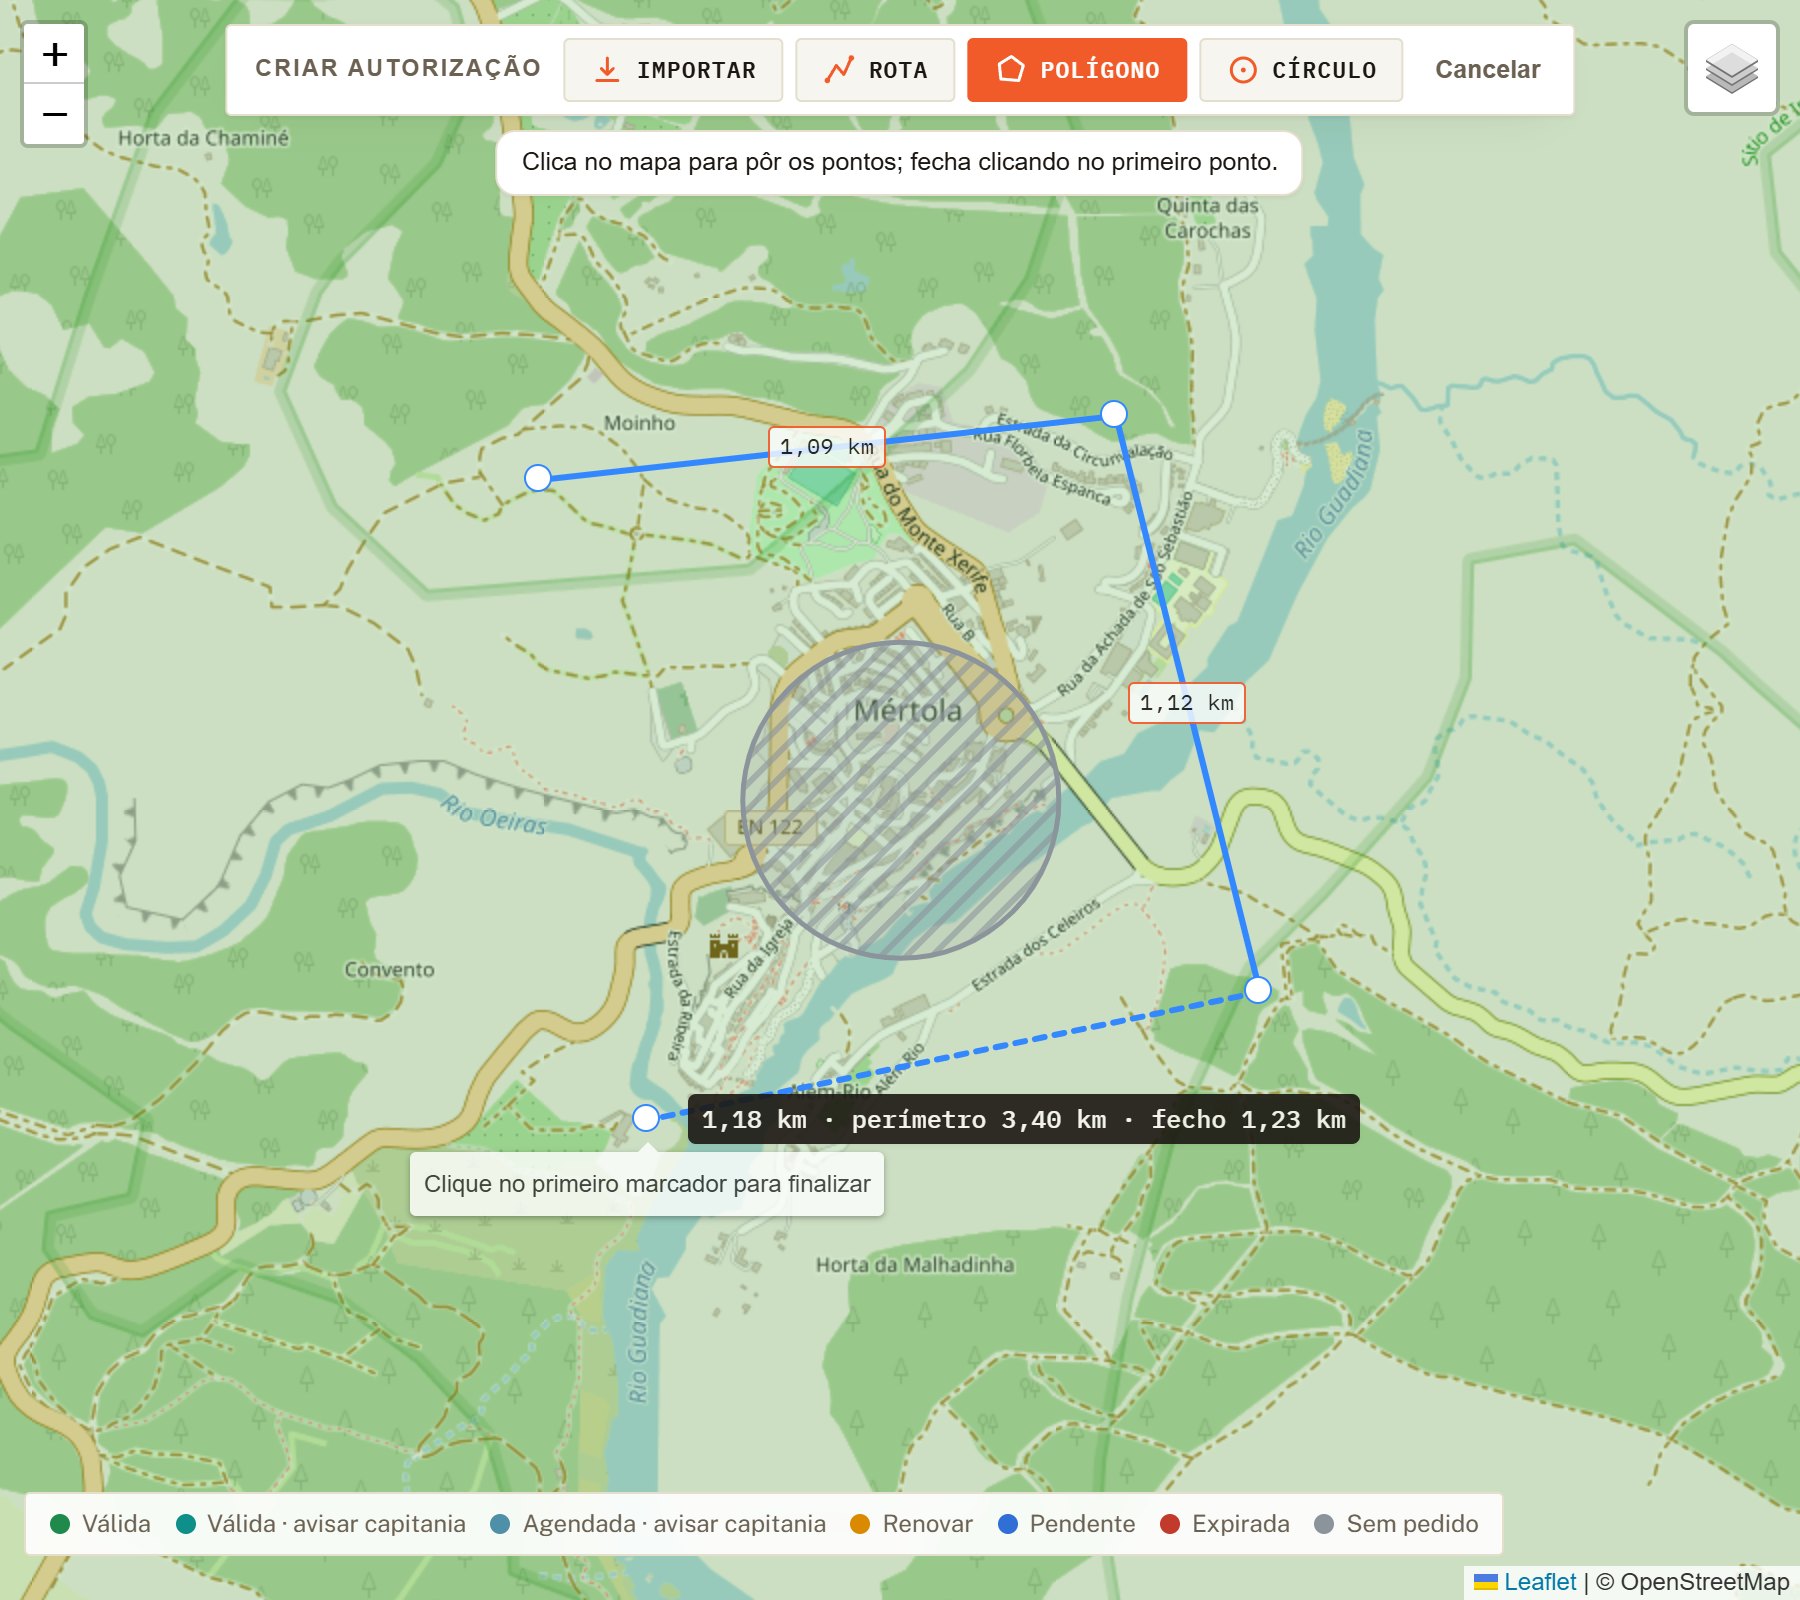Click the Mértola town label
The height and width of the screenshot is (1600, 1800).
[x=908, y=711]
